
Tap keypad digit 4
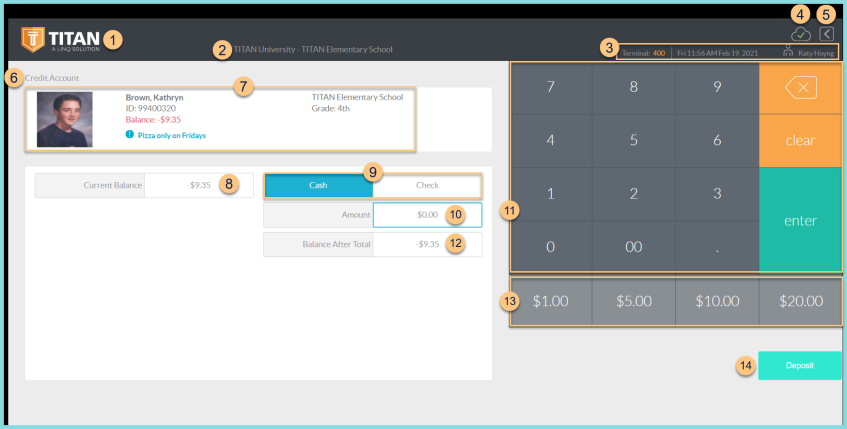coord(550,140)
